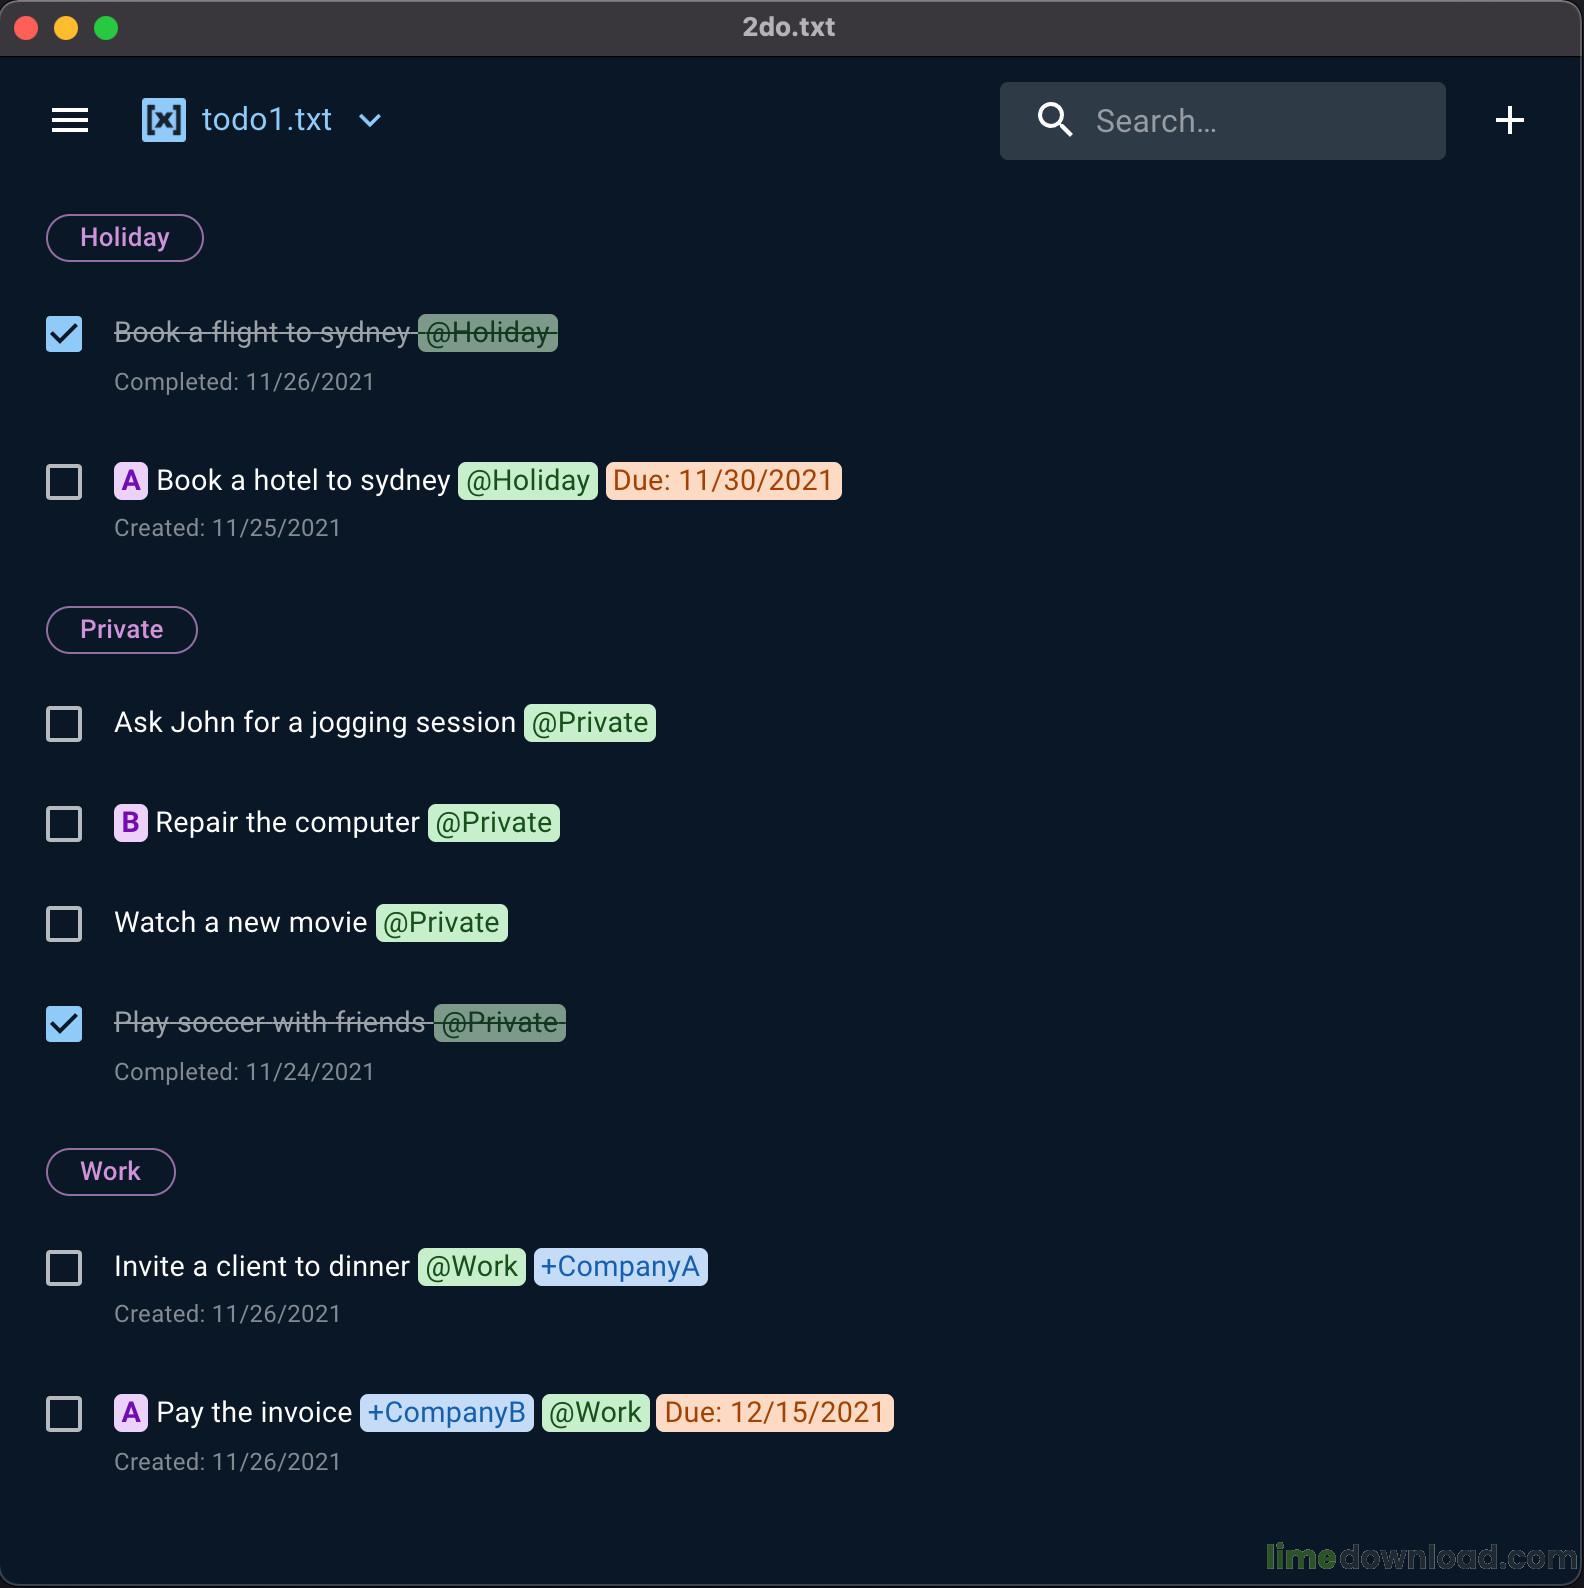Click Due: 12/15/2021 date tag
This screenshot has height=1588, width=1584.
tap(774, 1413)
